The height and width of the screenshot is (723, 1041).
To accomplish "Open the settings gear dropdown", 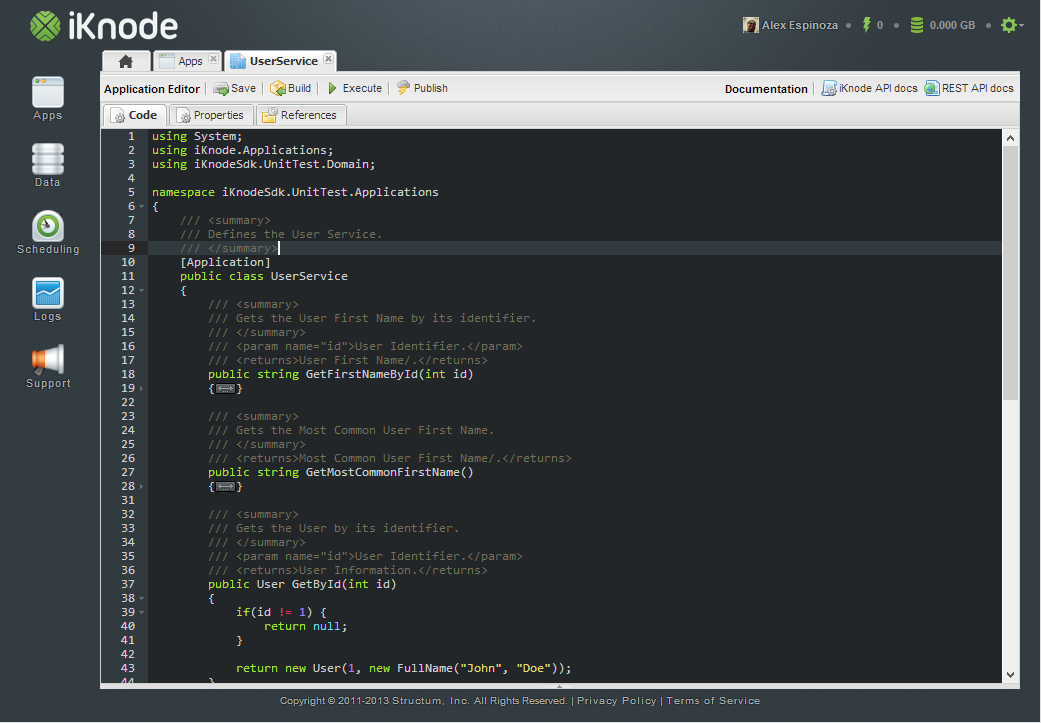I will tap(1012, 25).
